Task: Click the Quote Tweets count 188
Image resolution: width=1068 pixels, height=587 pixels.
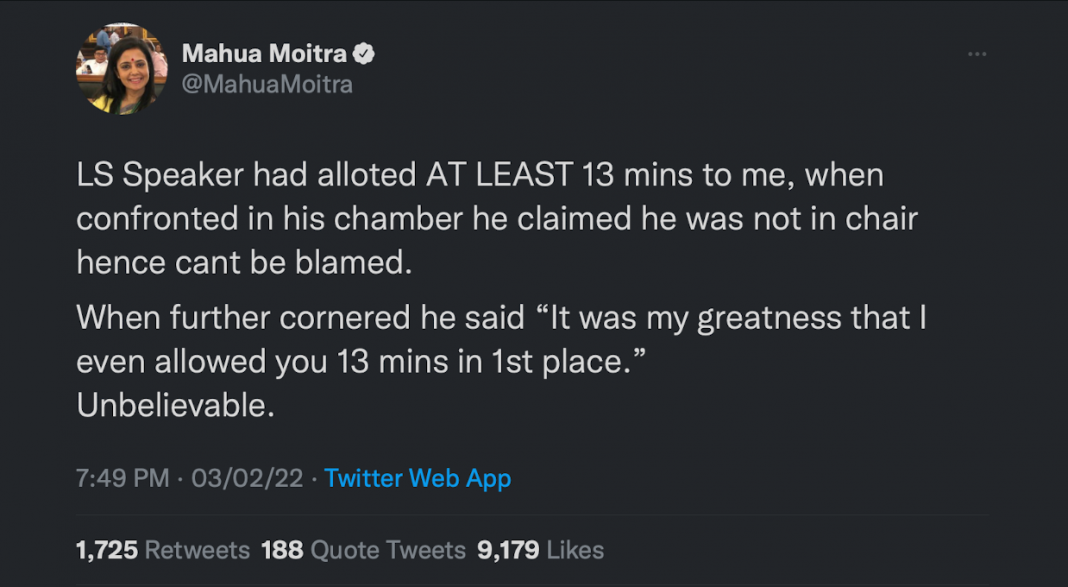Action: tap(284, 549)
